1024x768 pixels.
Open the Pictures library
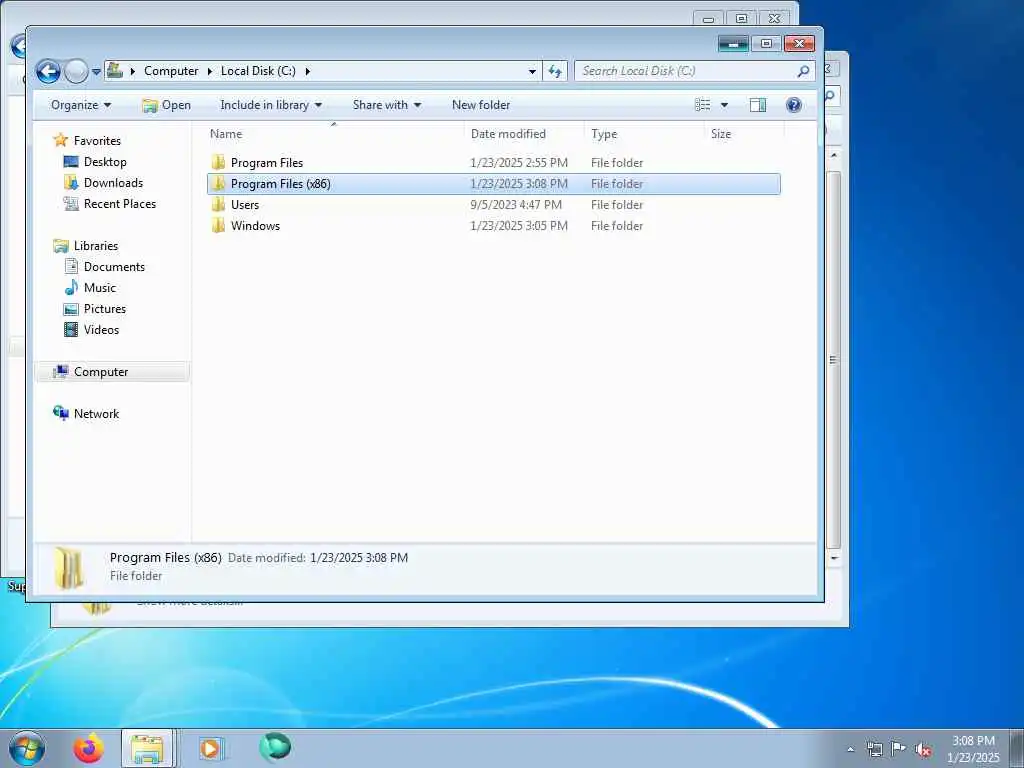104,308
